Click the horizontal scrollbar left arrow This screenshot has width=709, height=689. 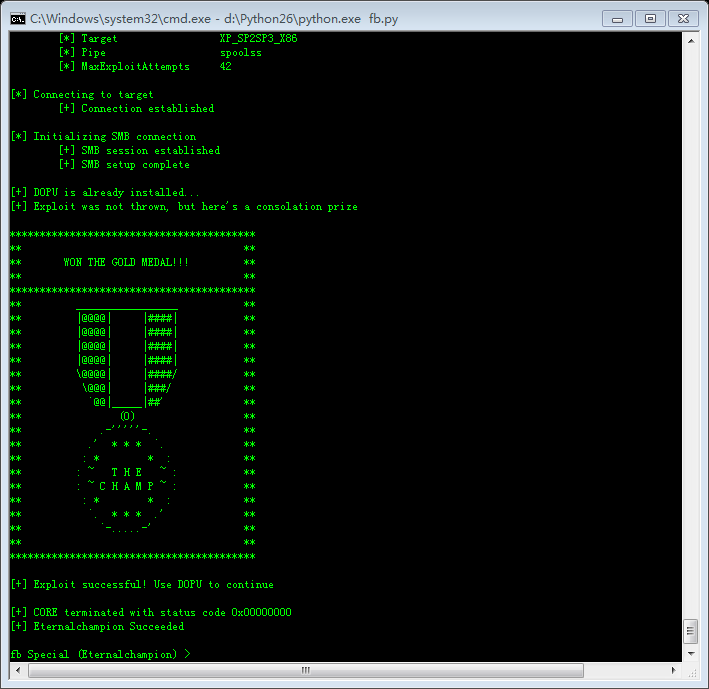(17, 670)
